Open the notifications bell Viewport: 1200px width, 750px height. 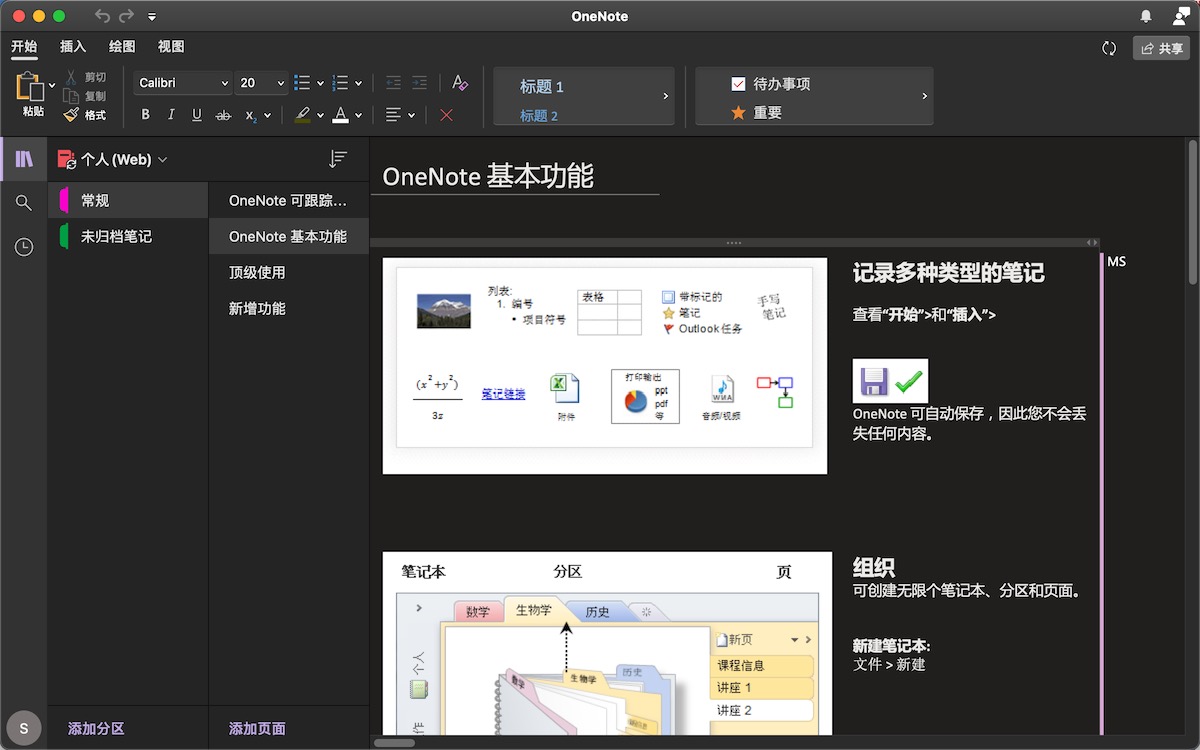1146,16
